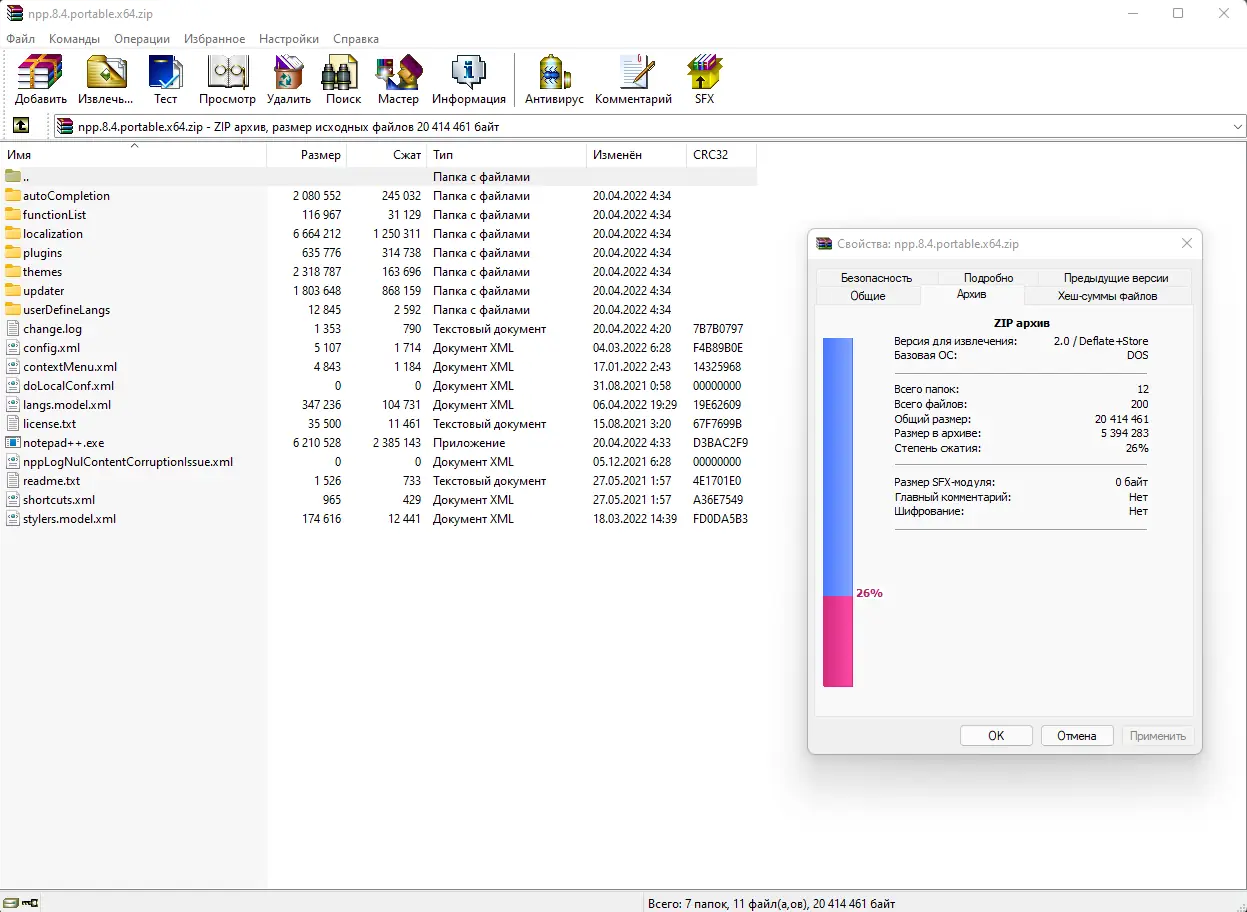Select the readme.txt file name

click(x=51, y=481)
